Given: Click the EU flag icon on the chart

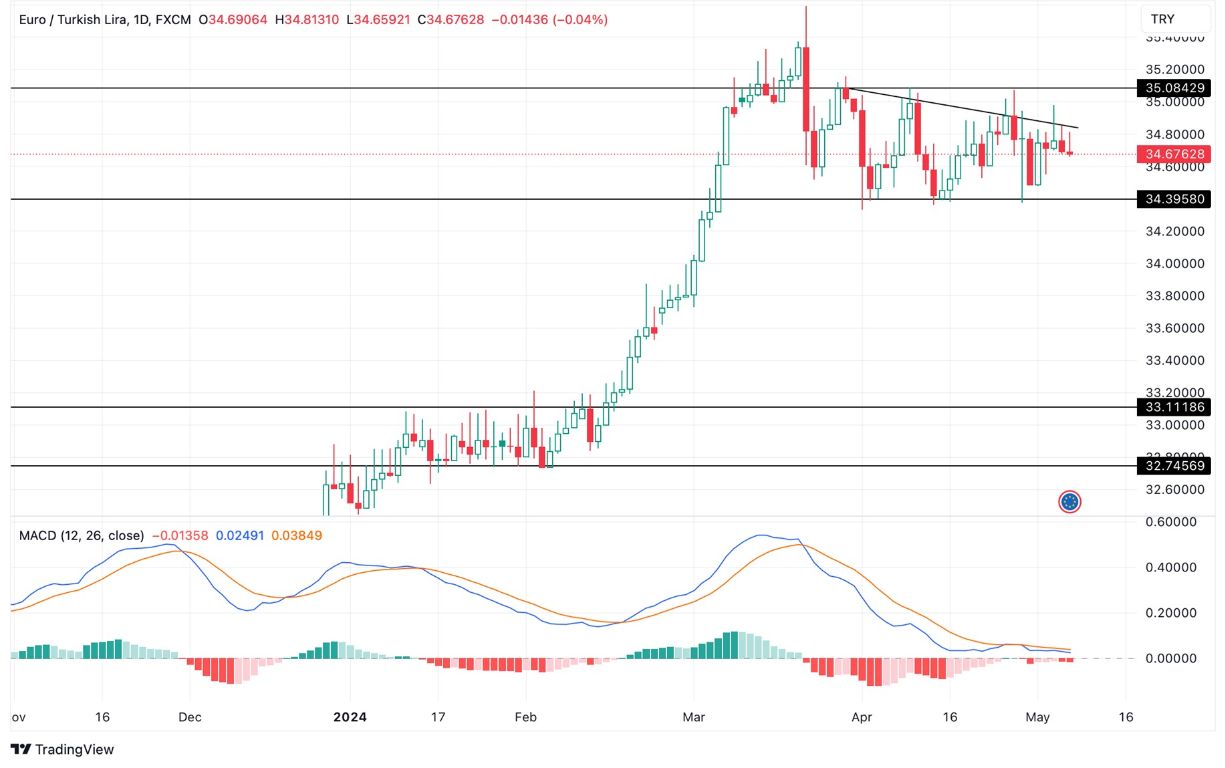Looking at the screenshot, I should (1070, 501).
